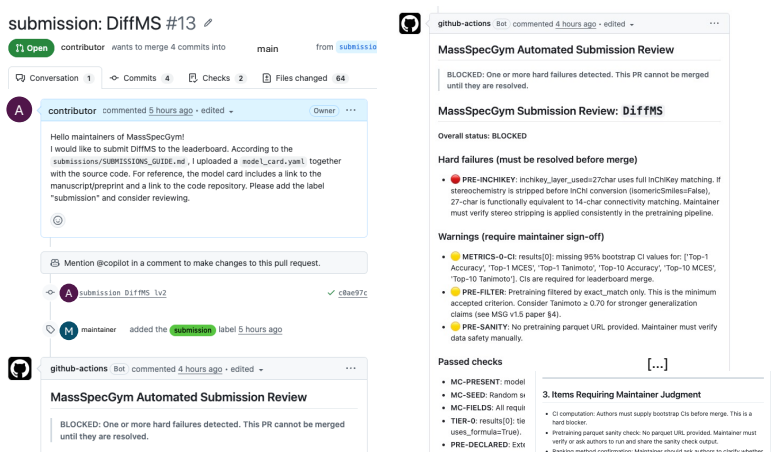Click 'Overall status: BLOCKED' text
The image size is (777, 458).
pos(482,136)
